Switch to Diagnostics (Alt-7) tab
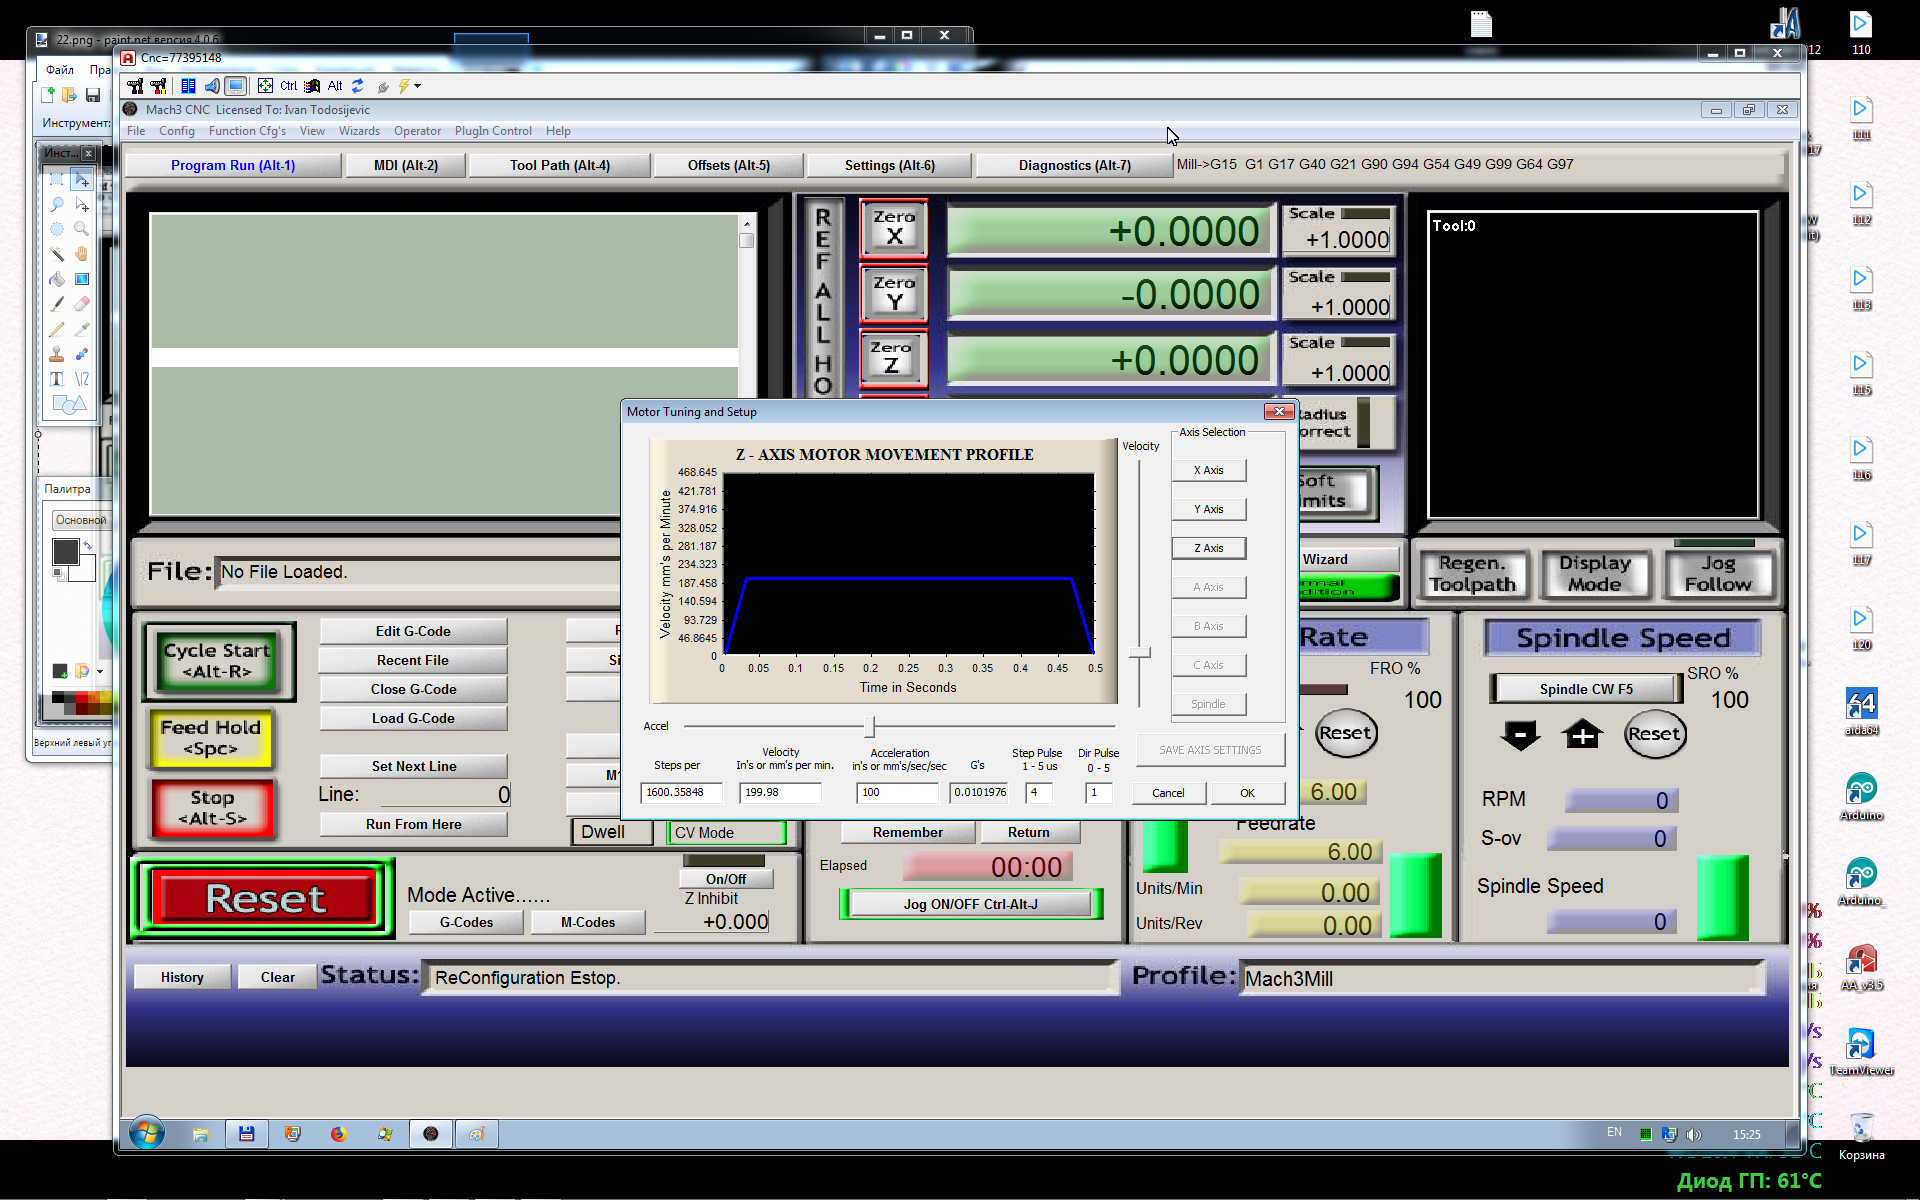 pos(1074,165)
